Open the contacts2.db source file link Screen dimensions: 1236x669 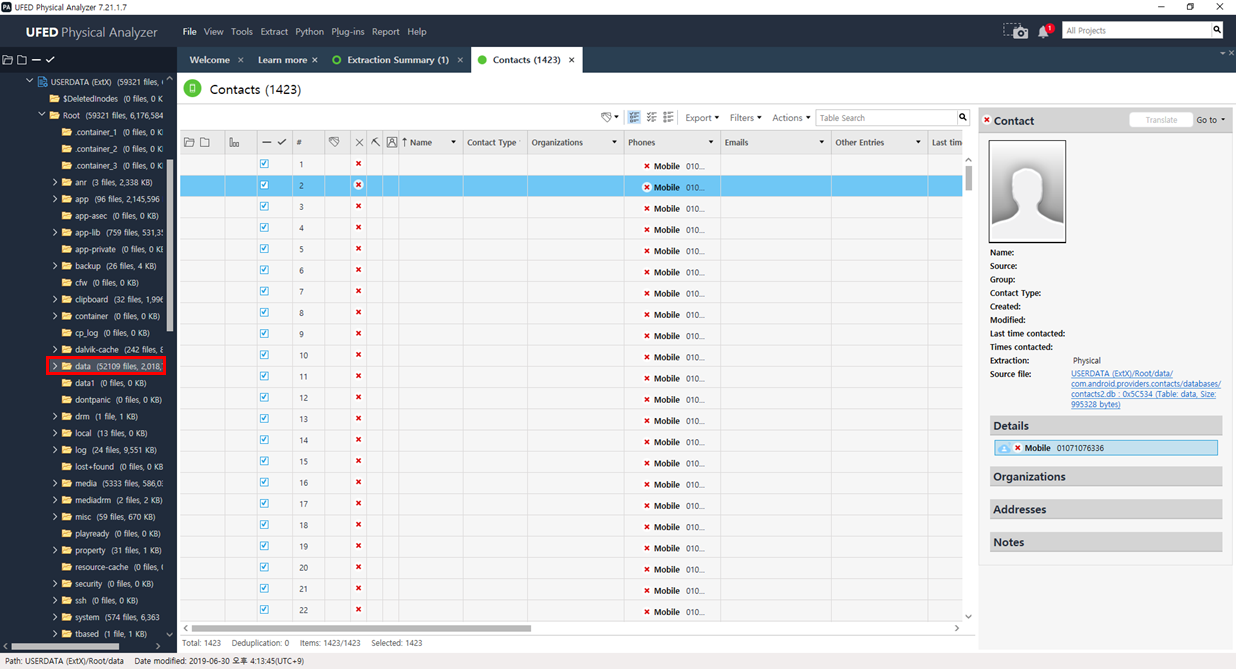1146,389
